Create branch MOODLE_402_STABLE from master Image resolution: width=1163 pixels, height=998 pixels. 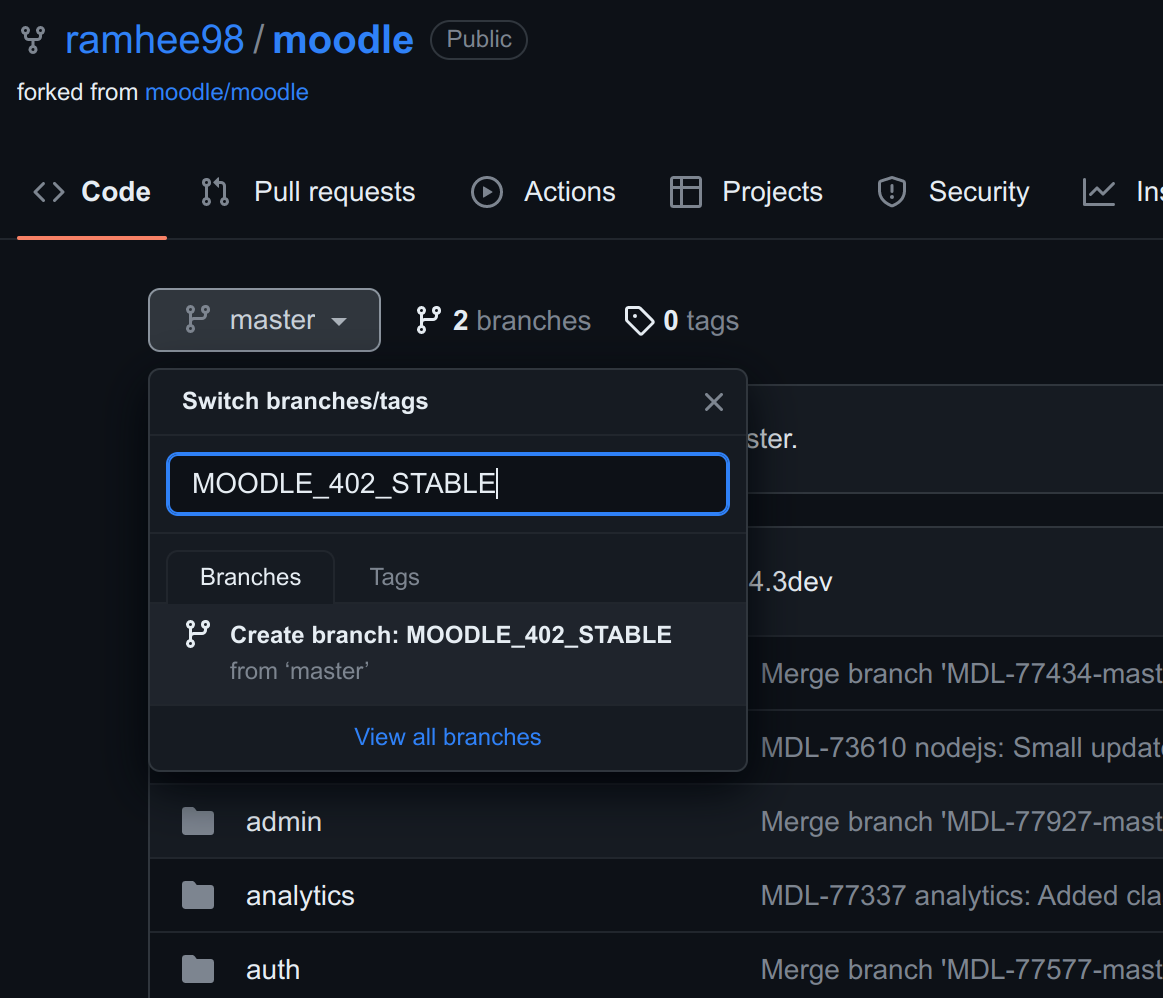click(x=447, y=650)
